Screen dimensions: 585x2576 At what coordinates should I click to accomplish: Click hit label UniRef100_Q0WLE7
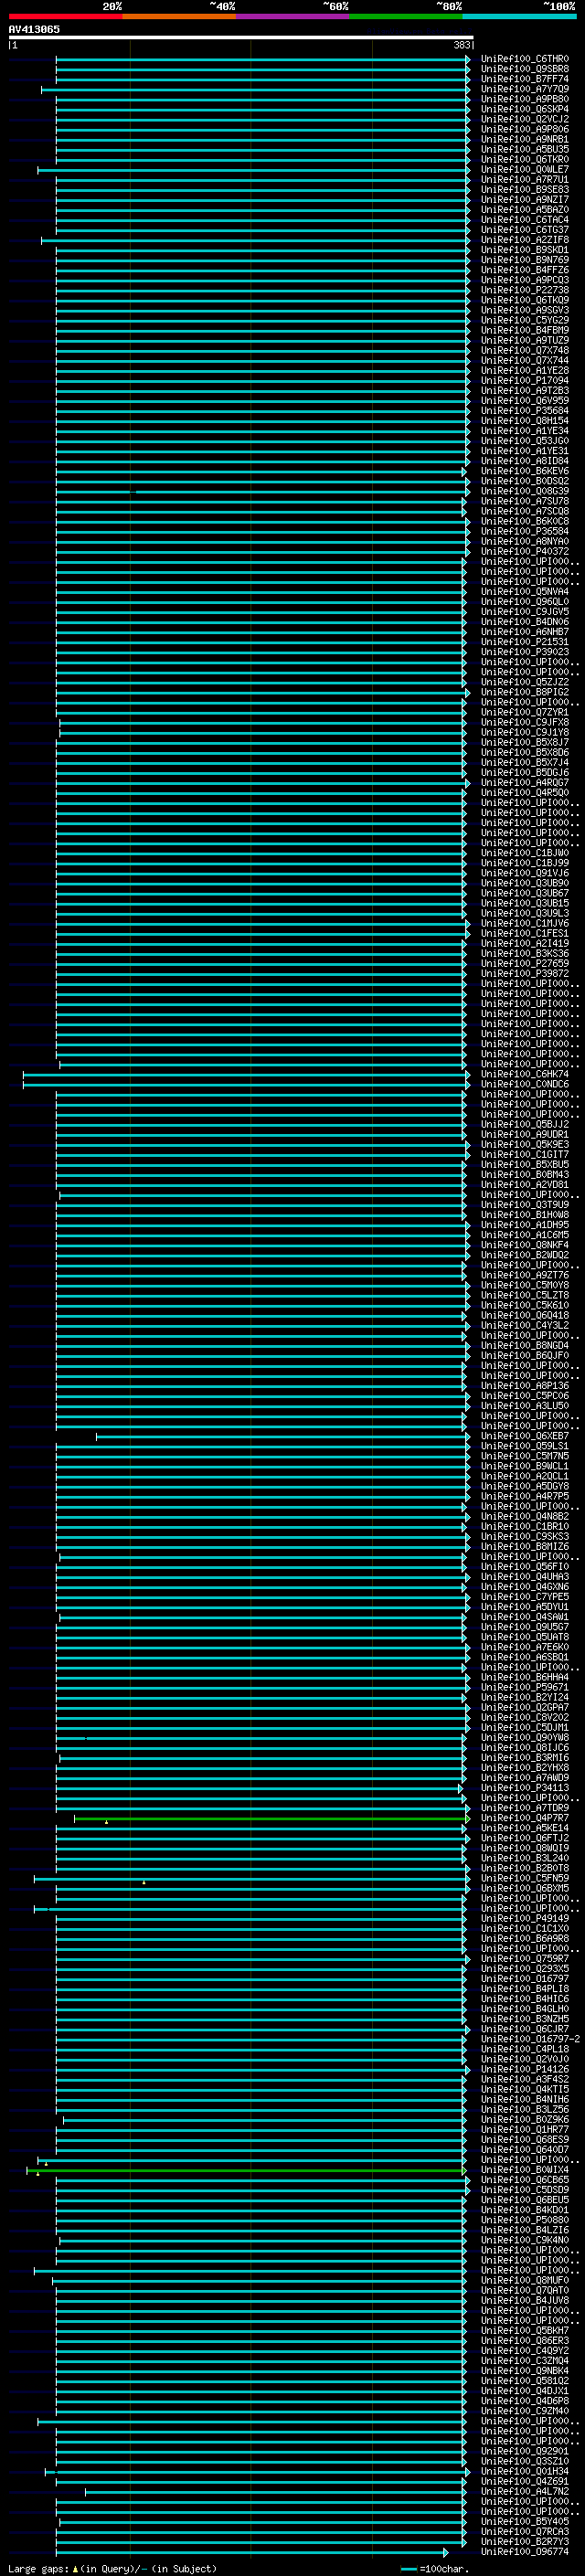pos(525,170)
